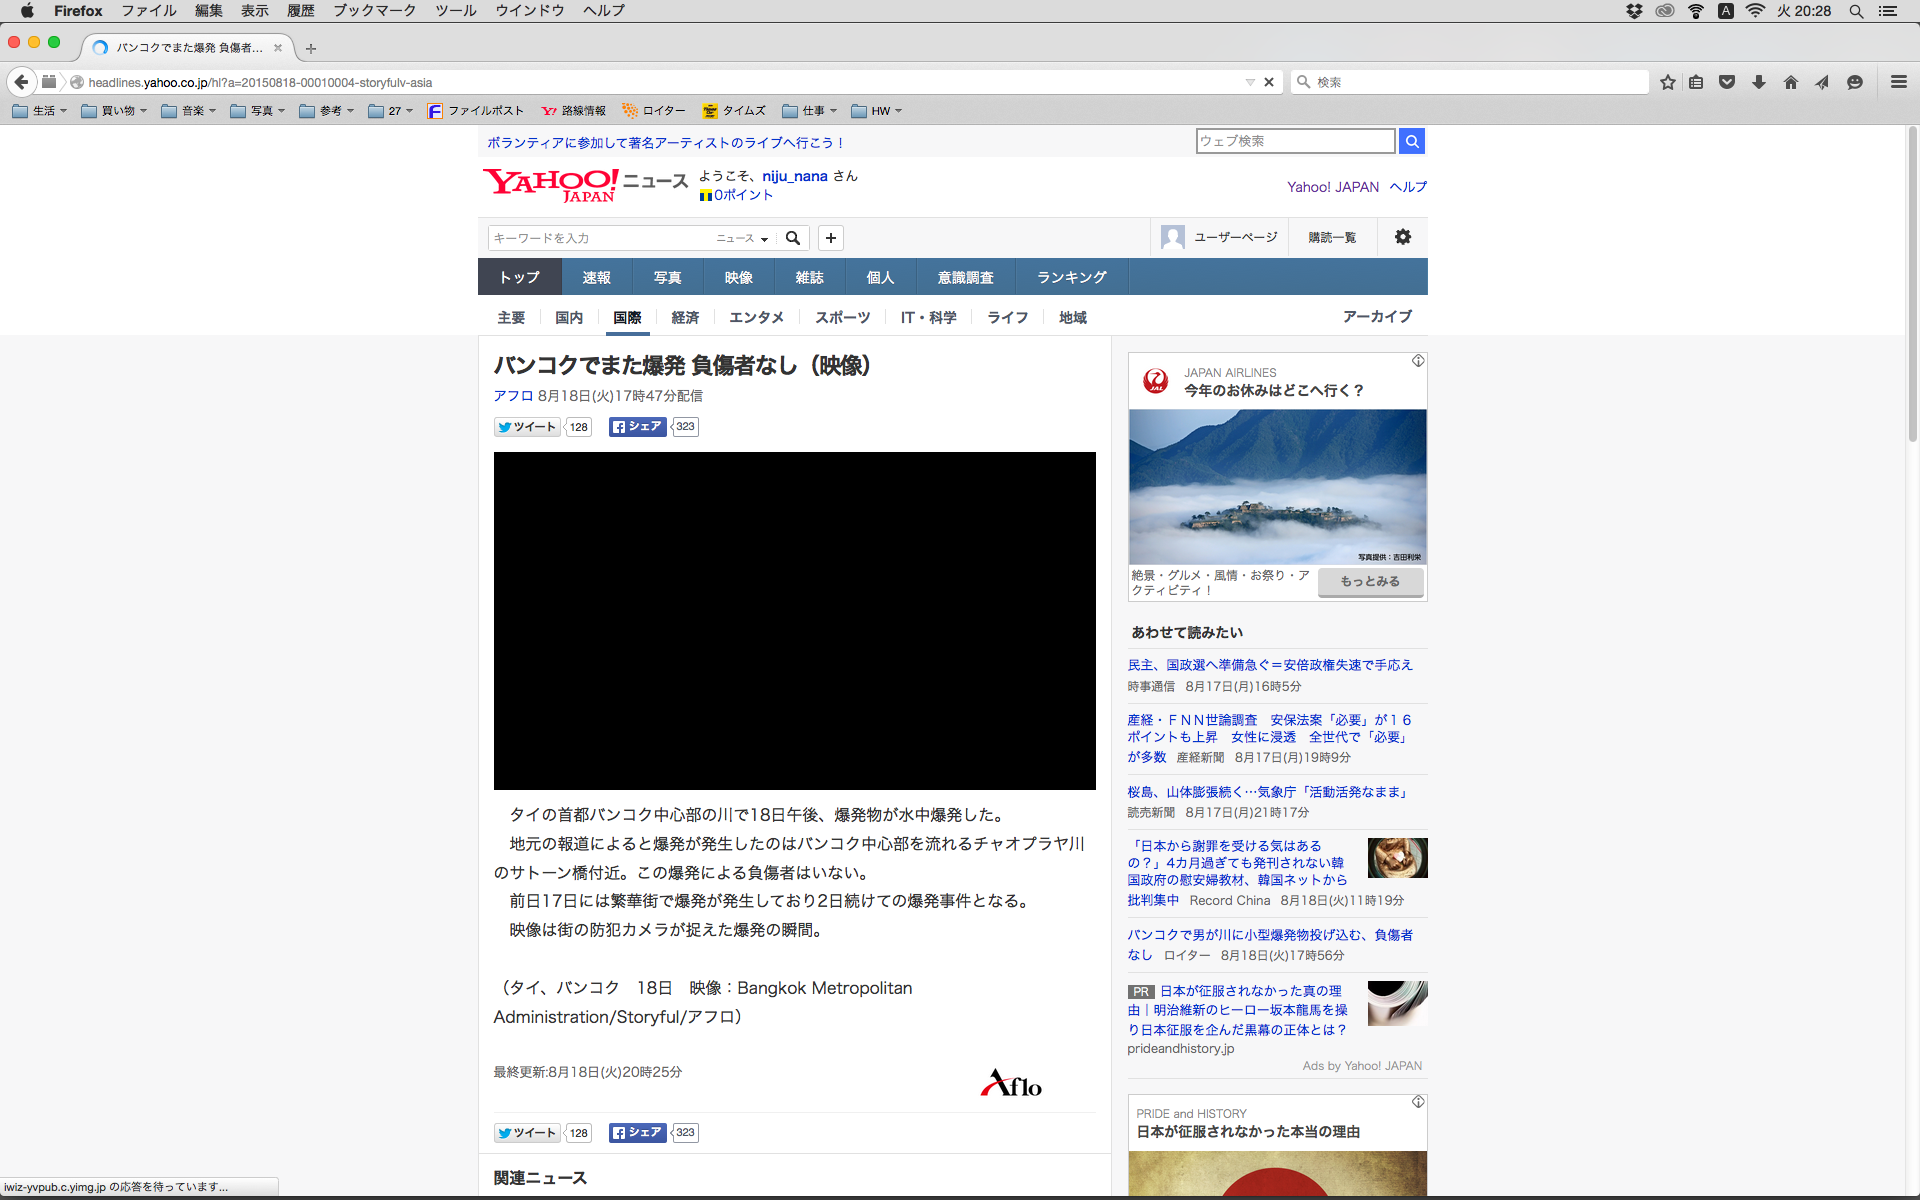
Task: Click the Yahoo settings gear icon
Action: pyautogui.click(x=1403, y=237)
